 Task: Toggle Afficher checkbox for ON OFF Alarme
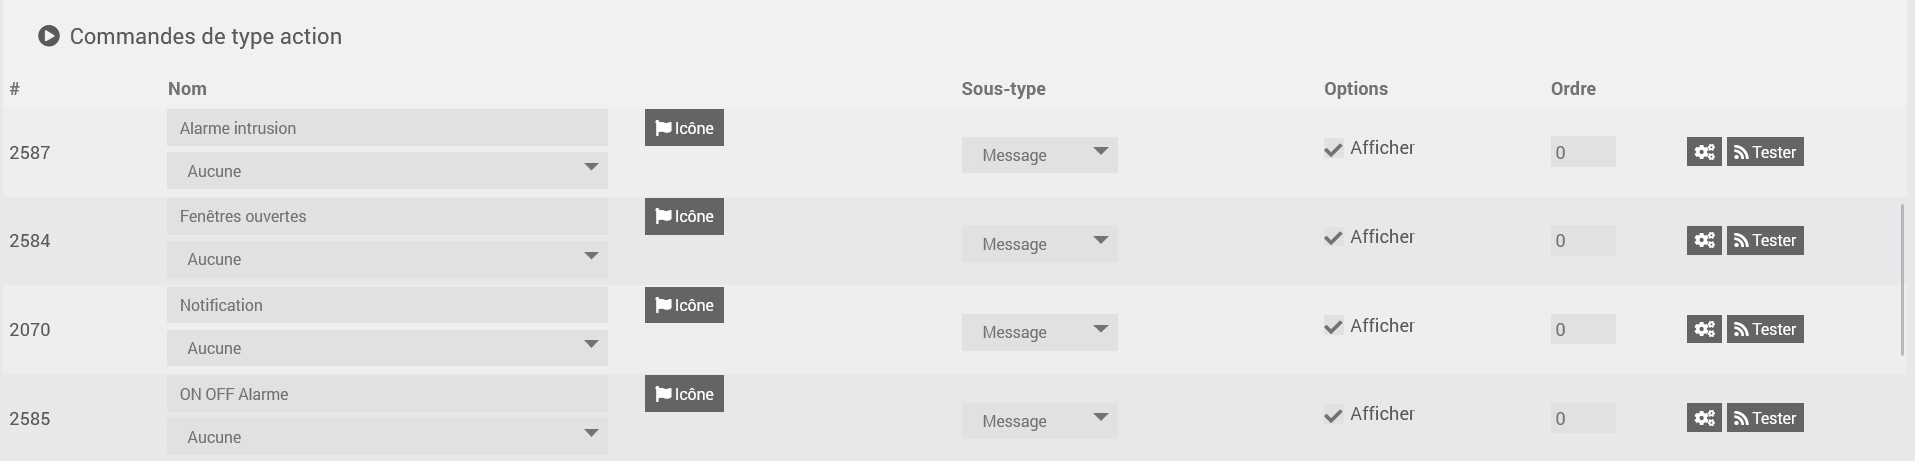[x=1333, y=415]
